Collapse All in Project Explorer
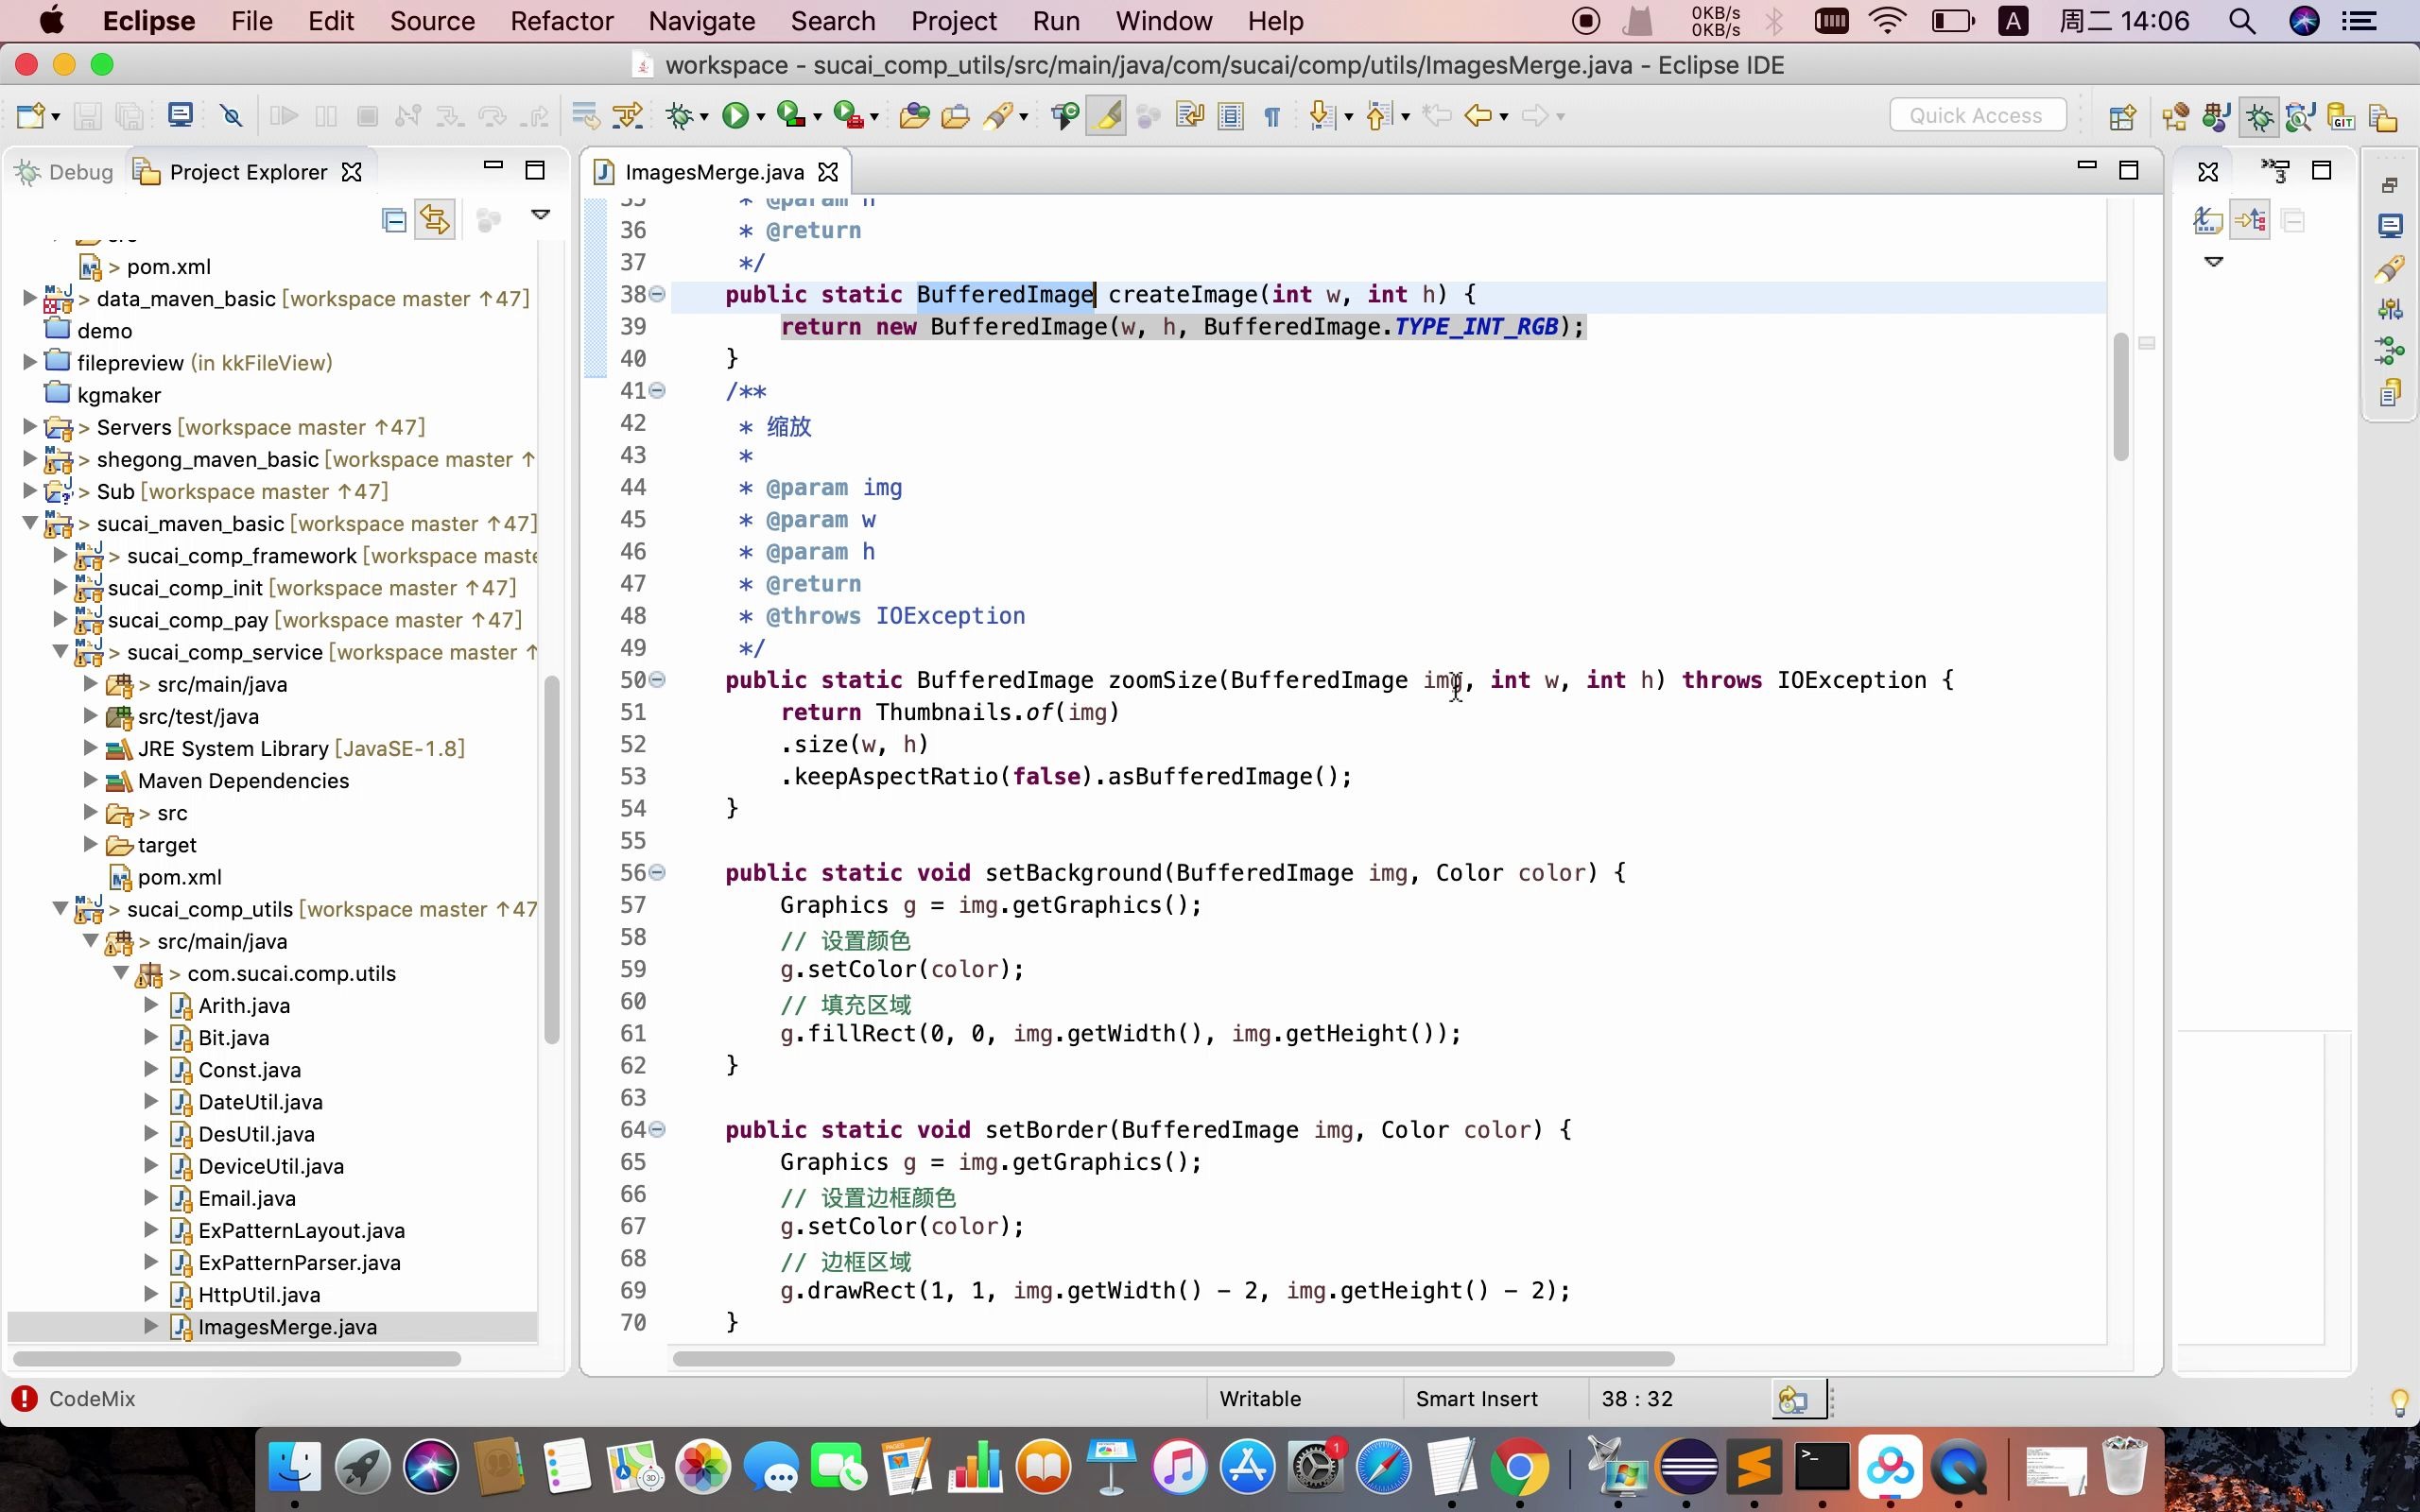The height and width of the screenshot is (1512, 2420). click(x=394, y=220)
